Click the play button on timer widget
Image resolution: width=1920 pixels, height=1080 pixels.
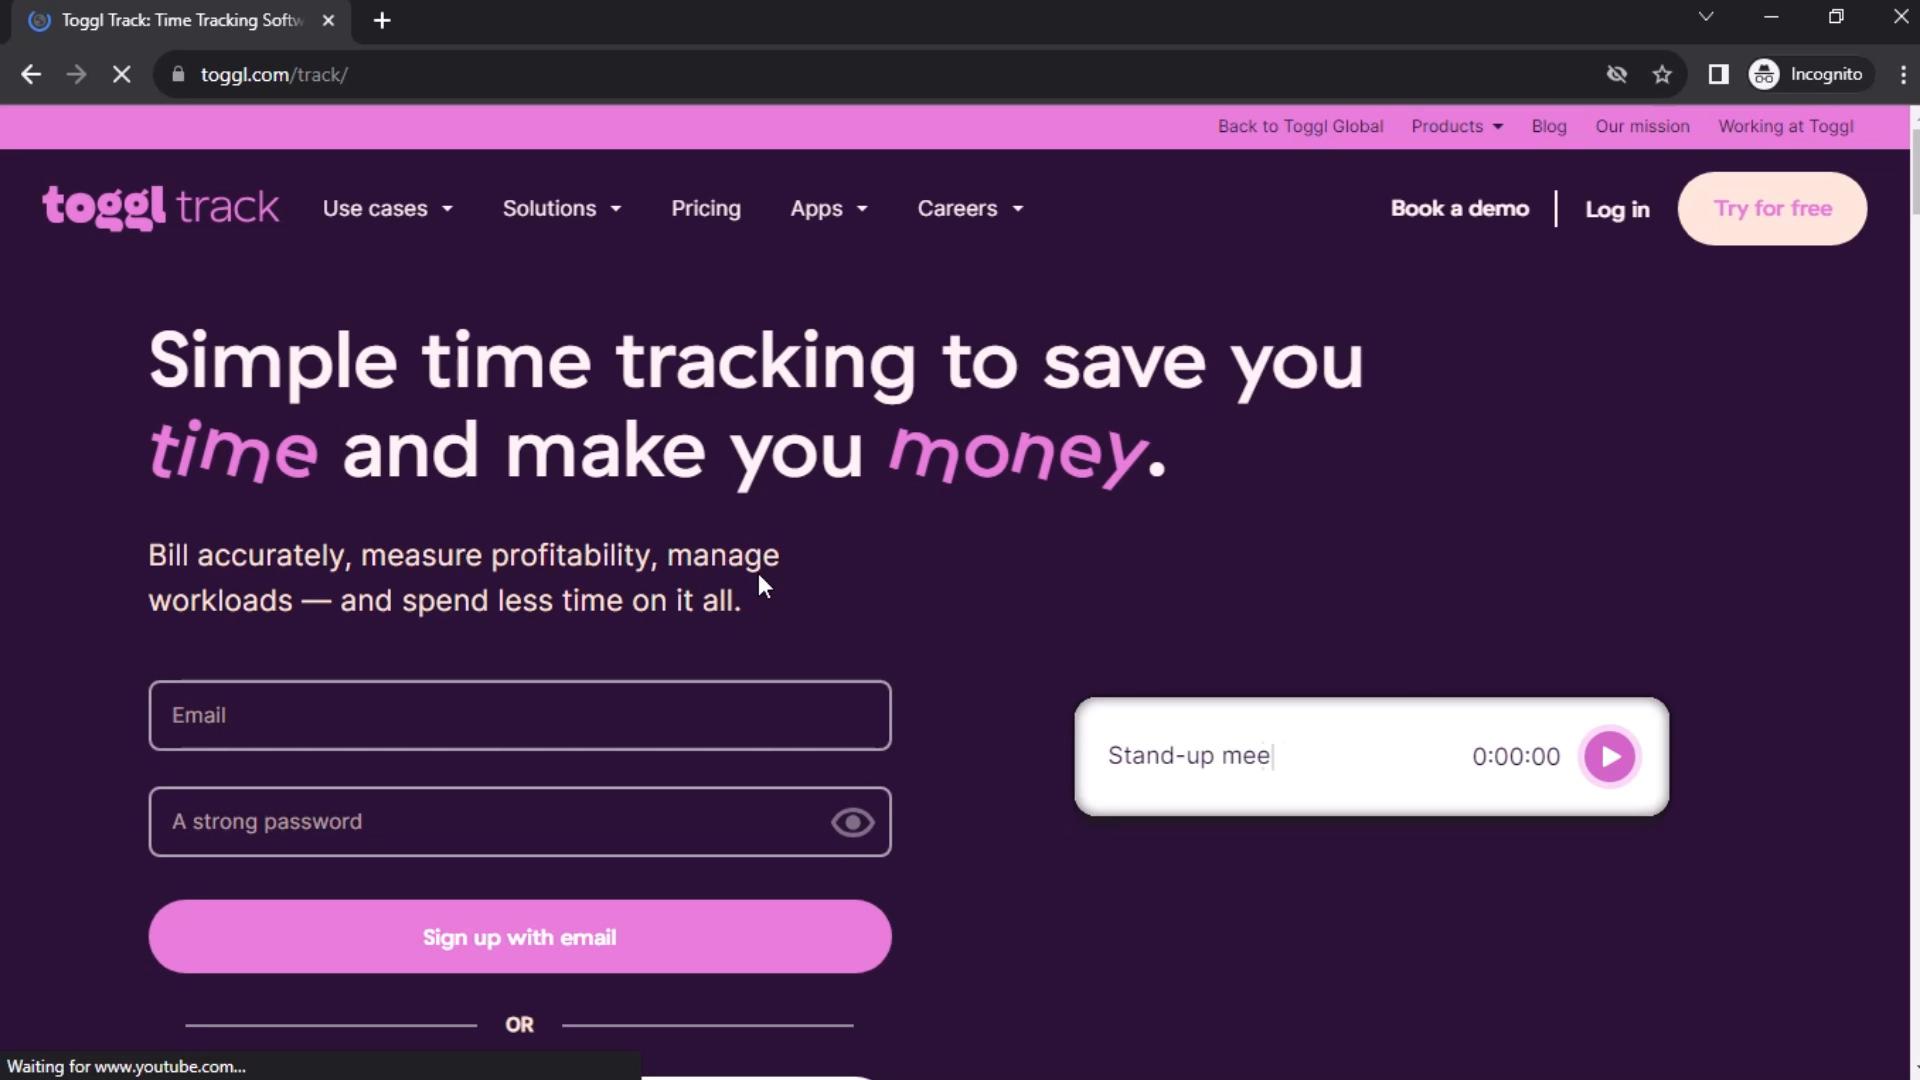coord(1610,756)
